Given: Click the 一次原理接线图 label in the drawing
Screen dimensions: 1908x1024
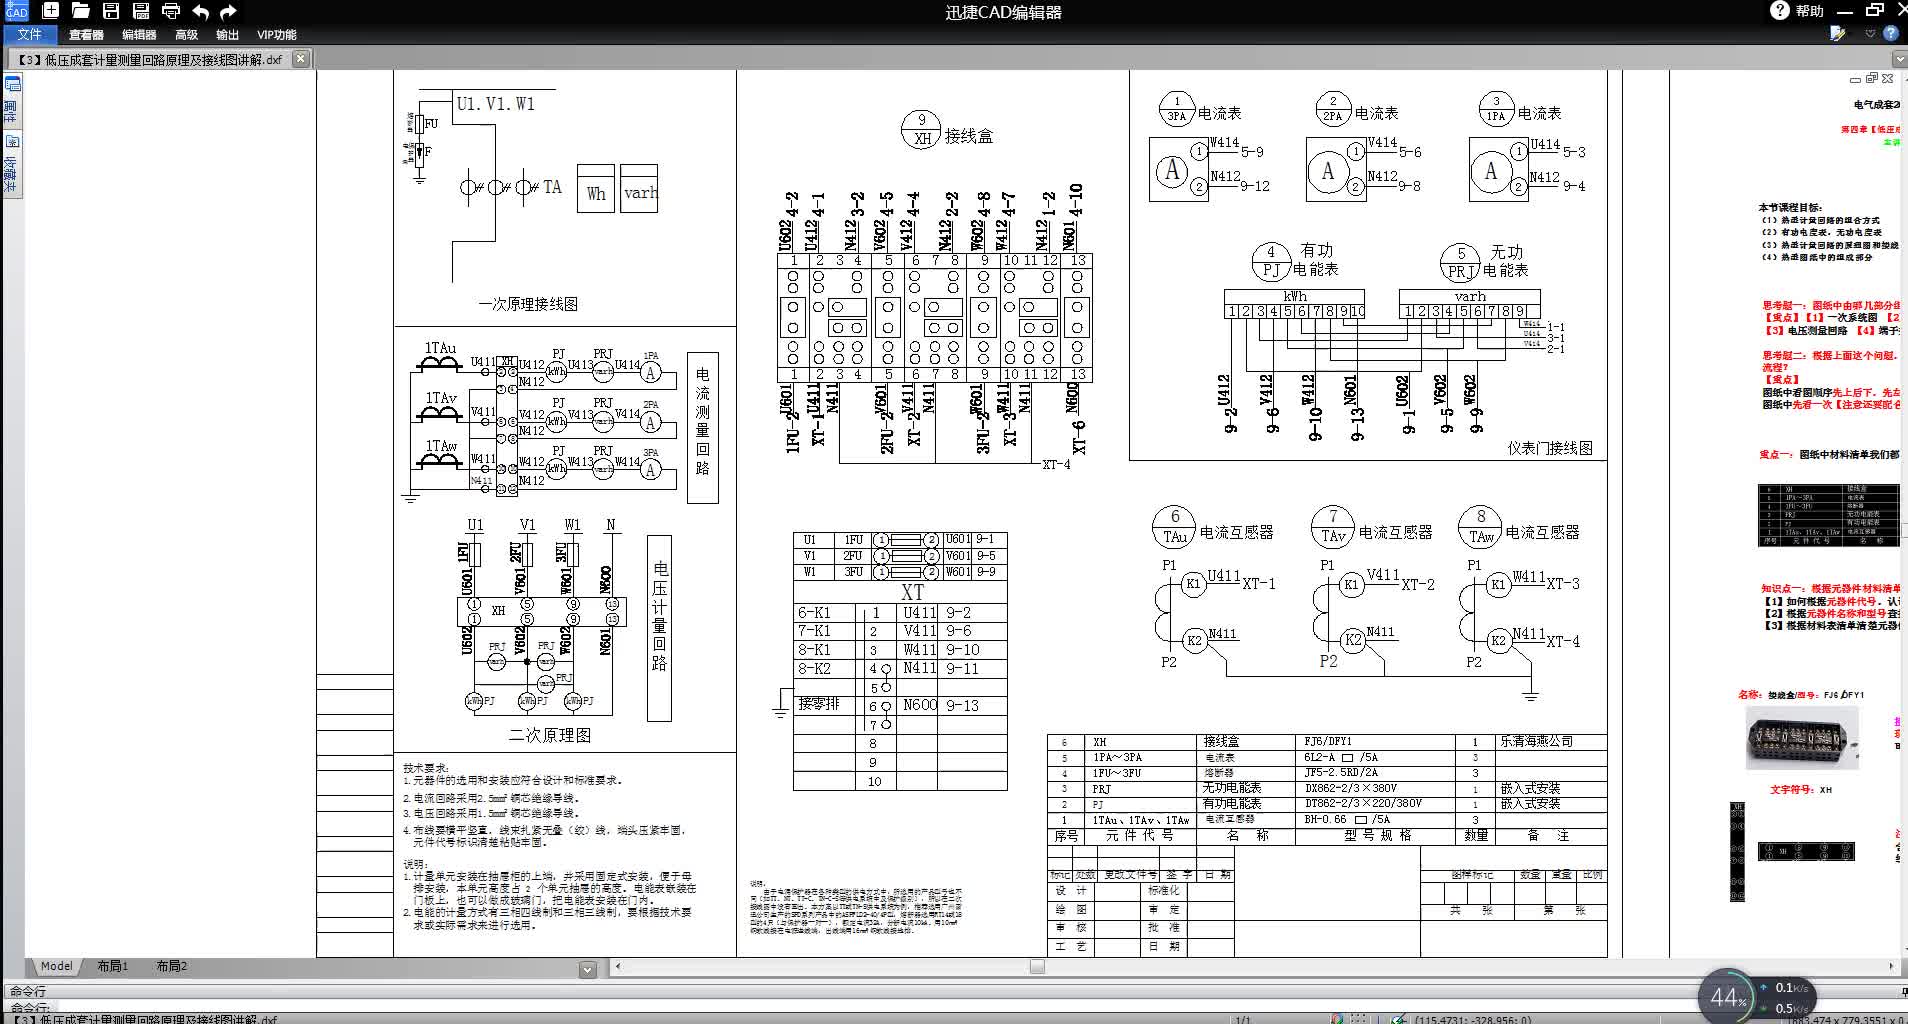Looking at the screenshot, I should pyautogui.click(x=528, y=303).
